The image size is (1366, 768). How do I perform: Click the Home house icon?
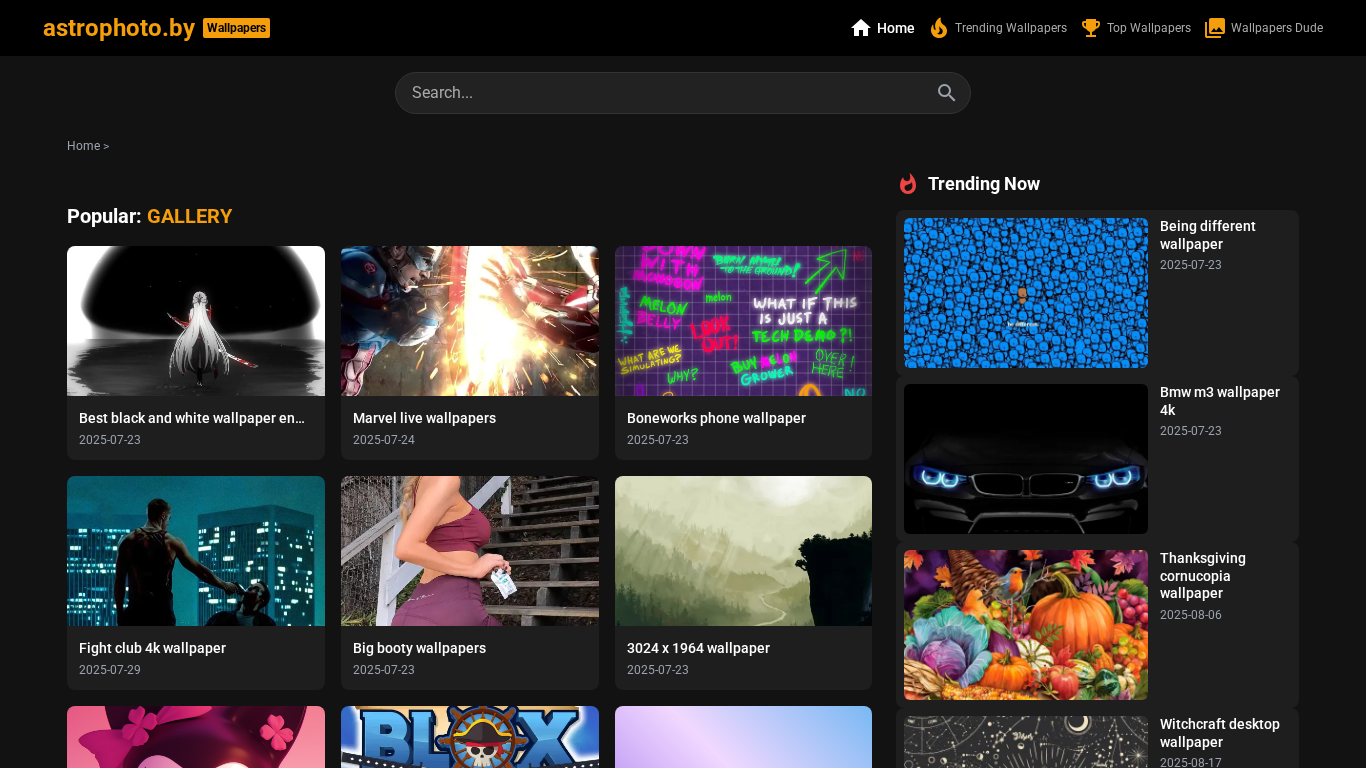pyautogui.click(x=861, y=28)
